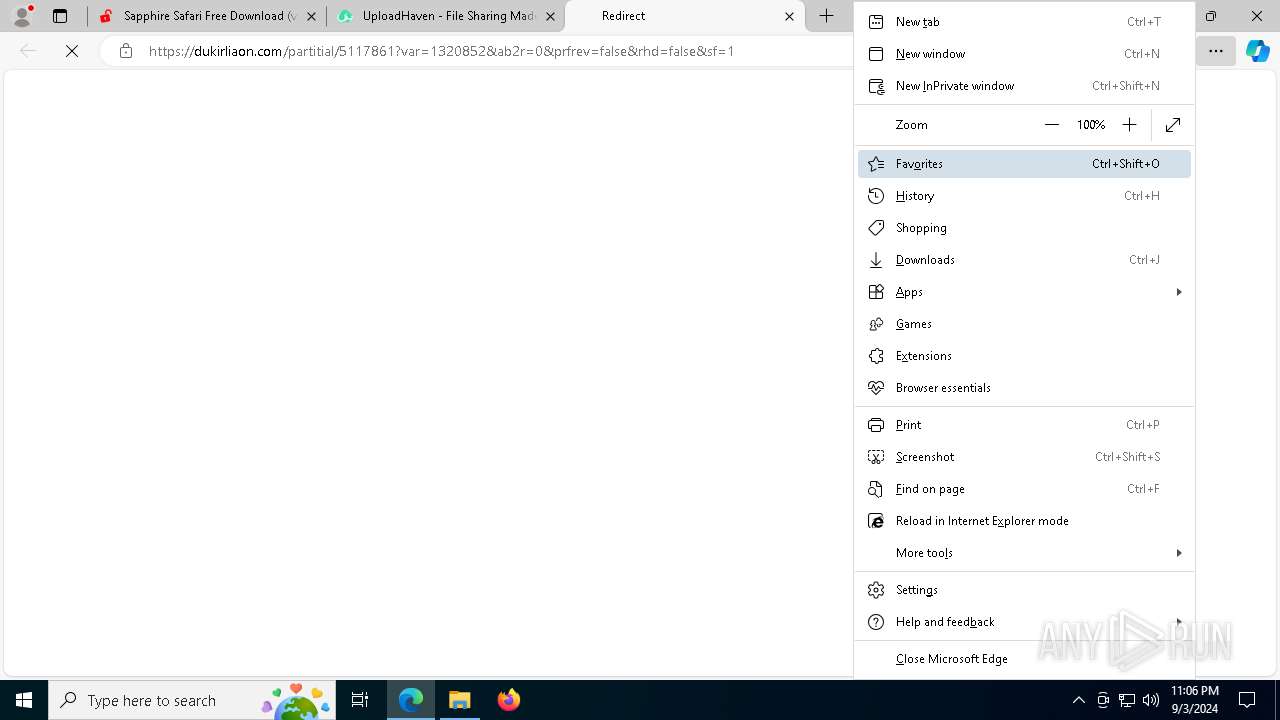The height and width of the screenshot is (720, 1280).
Task: Open the tab actions menu icon
Action: pos(60,16)
